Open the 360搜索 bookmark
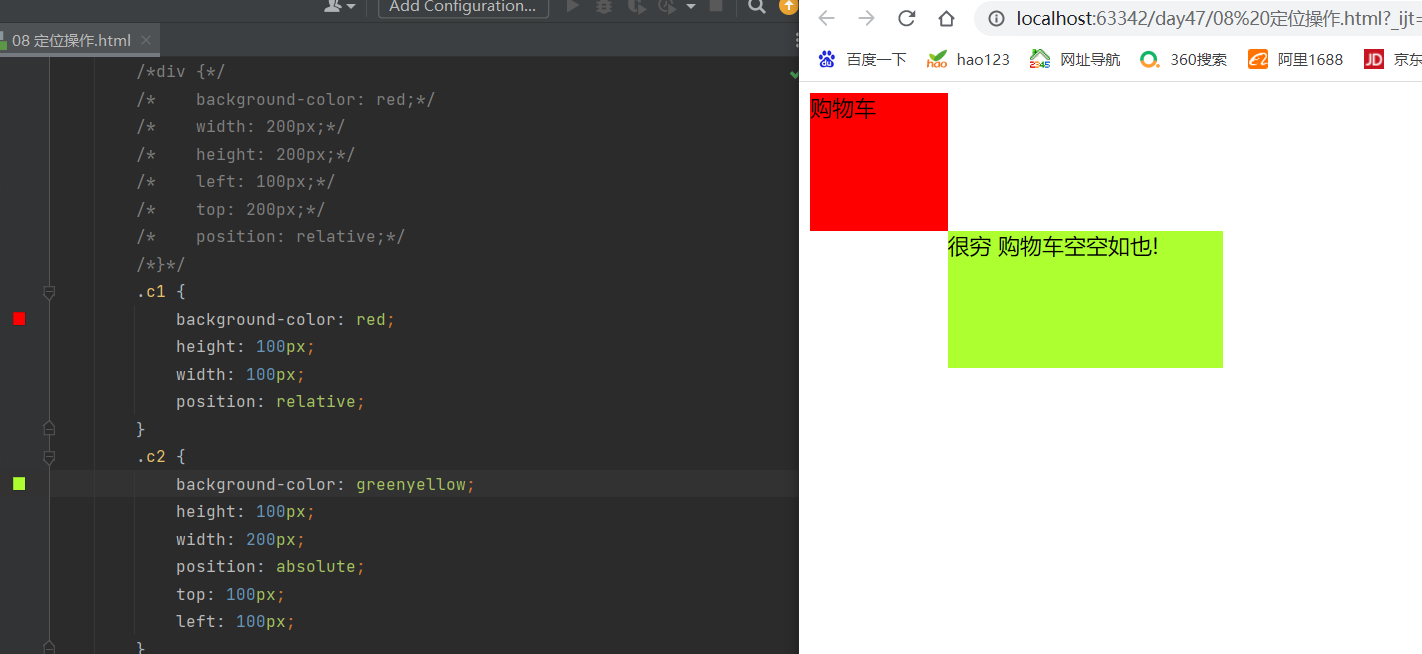Screen dimensions: 1422x654 coord(1183,59)
